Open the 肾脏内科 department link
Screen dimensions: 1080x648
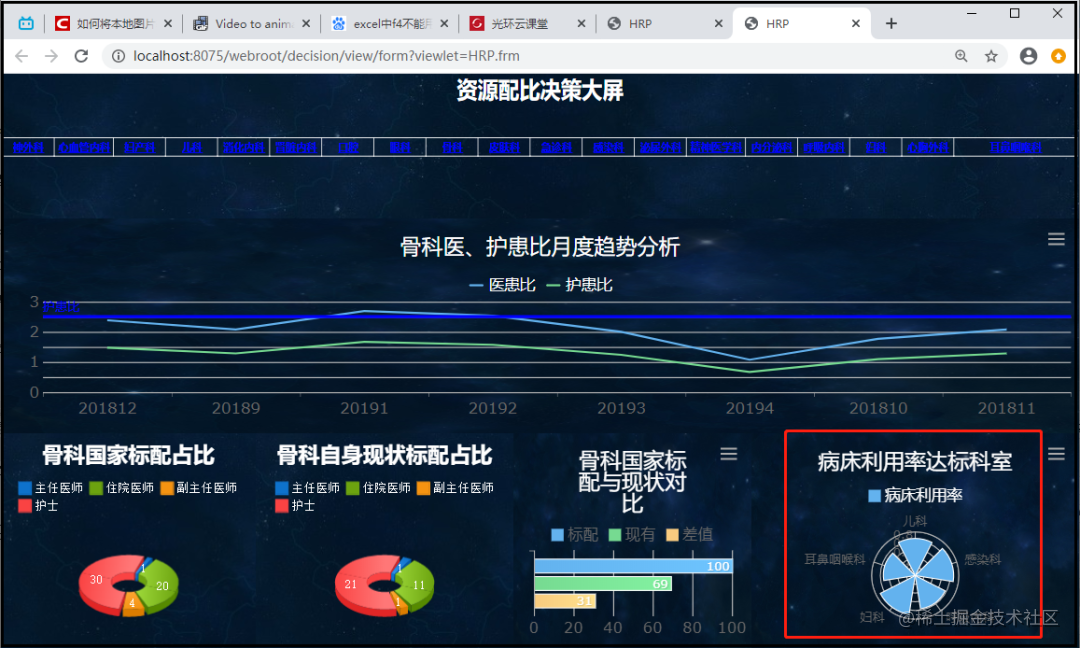(295, 147)
